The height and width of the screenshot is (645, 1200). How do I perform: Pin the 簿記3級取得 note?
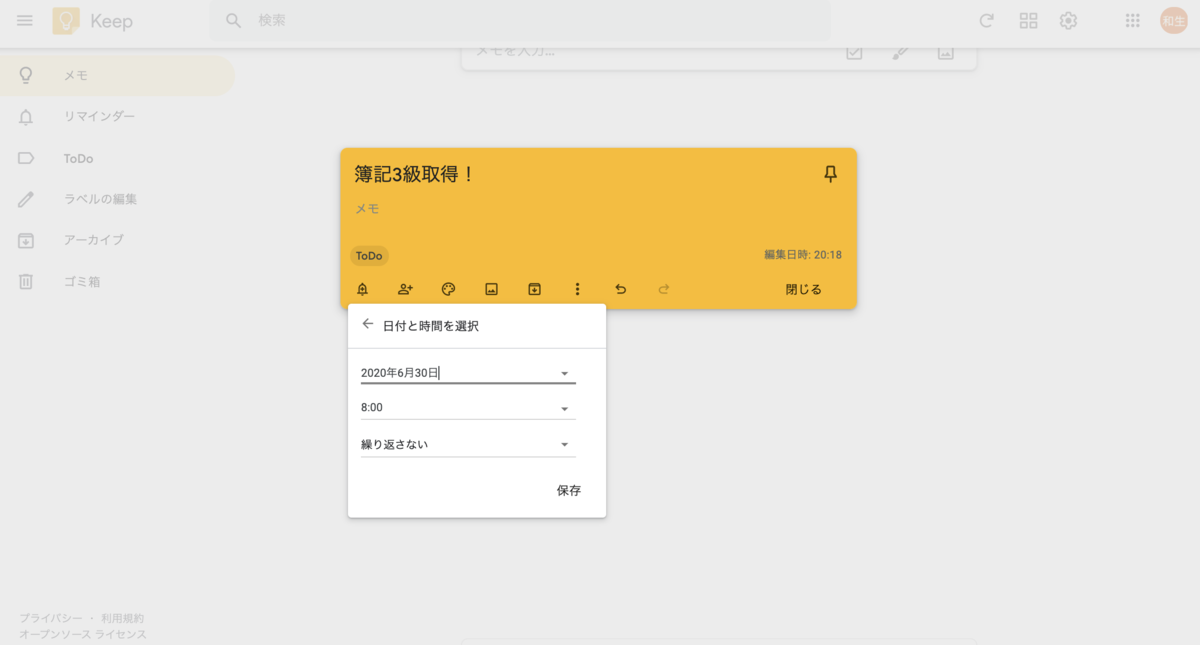click(x=830, y=174)
